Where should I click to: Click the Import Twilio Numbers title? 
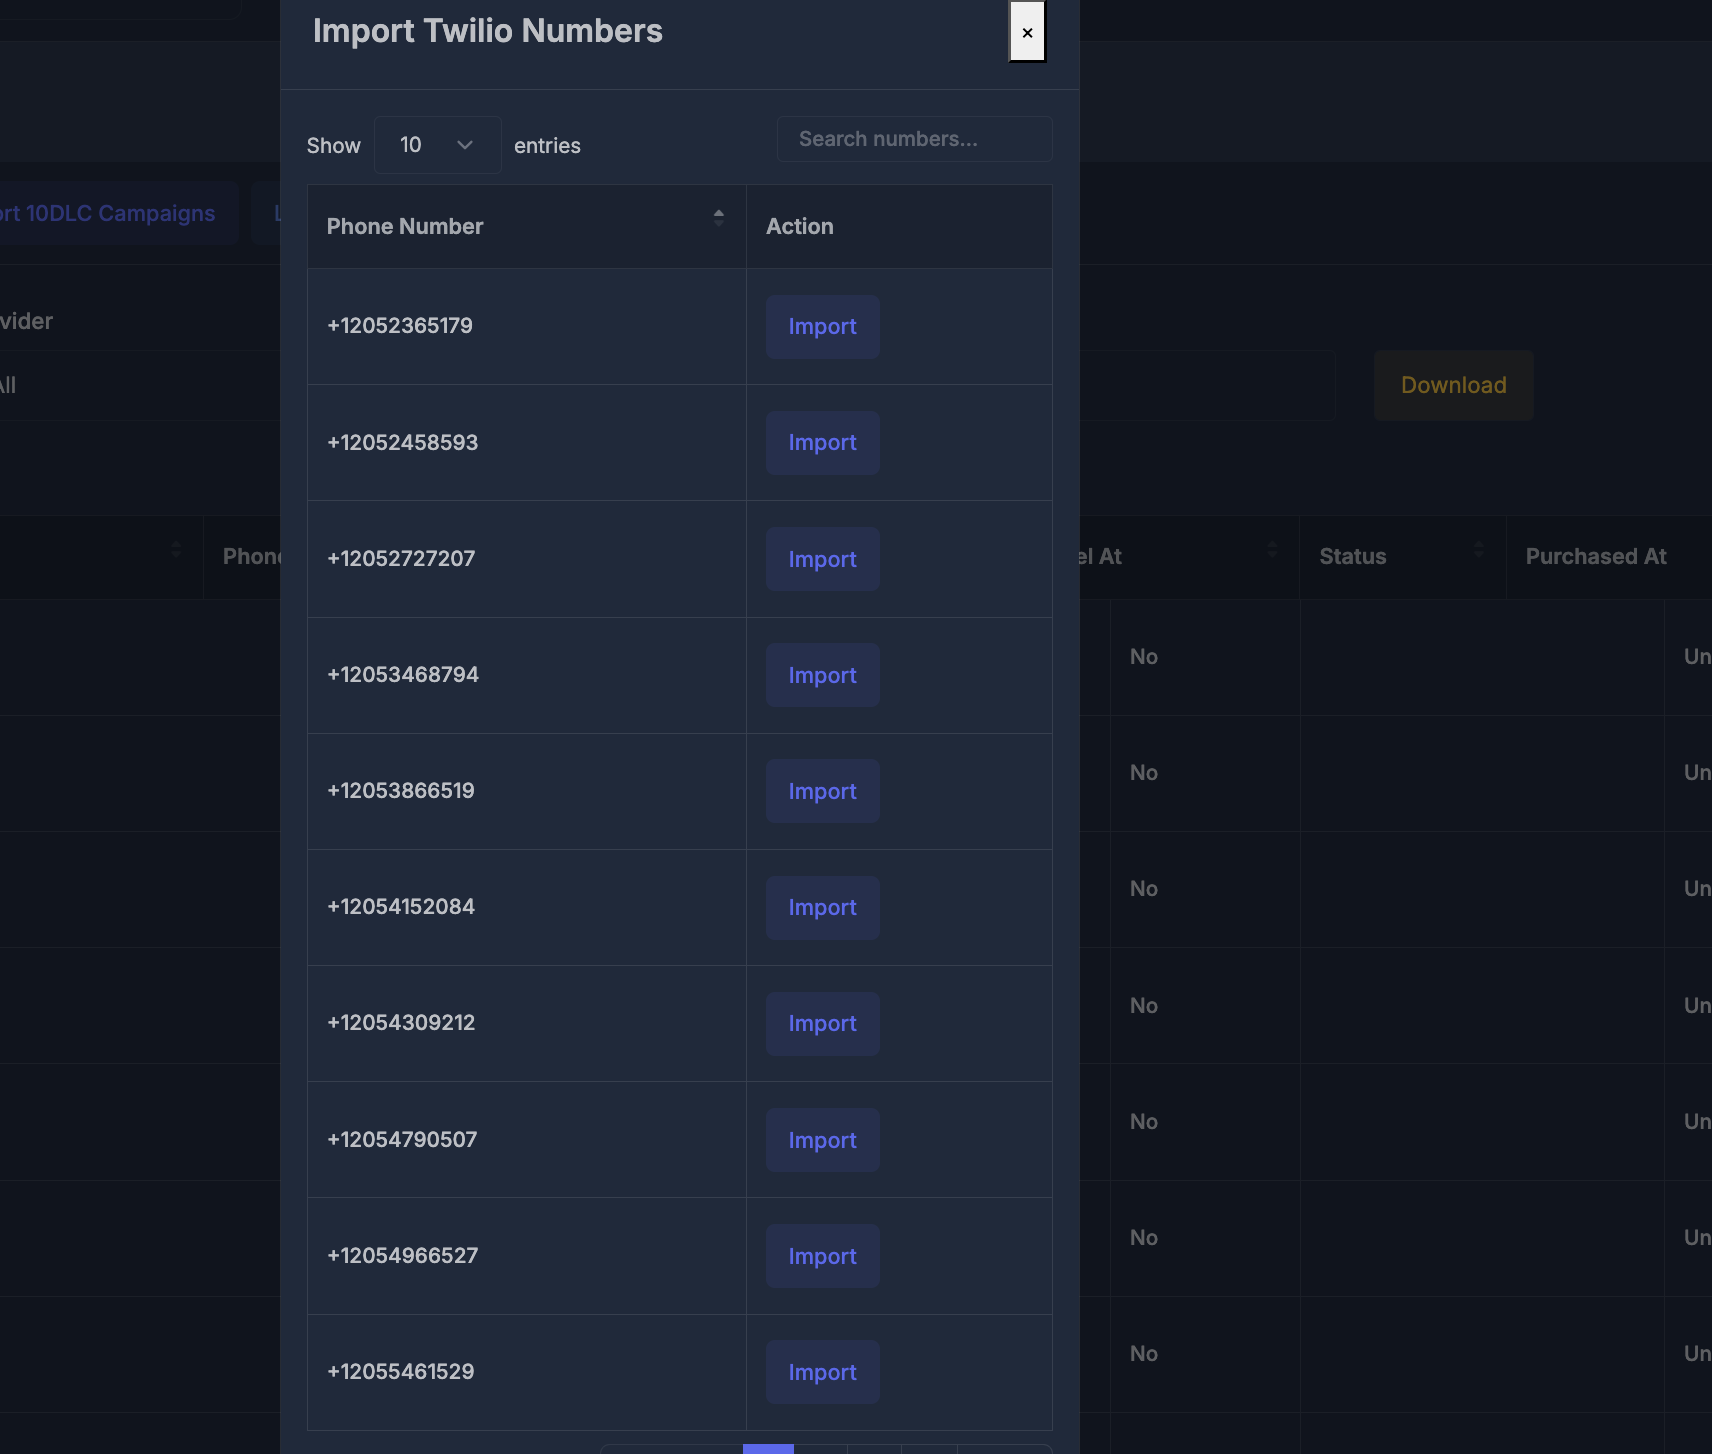tap(488, 31)
